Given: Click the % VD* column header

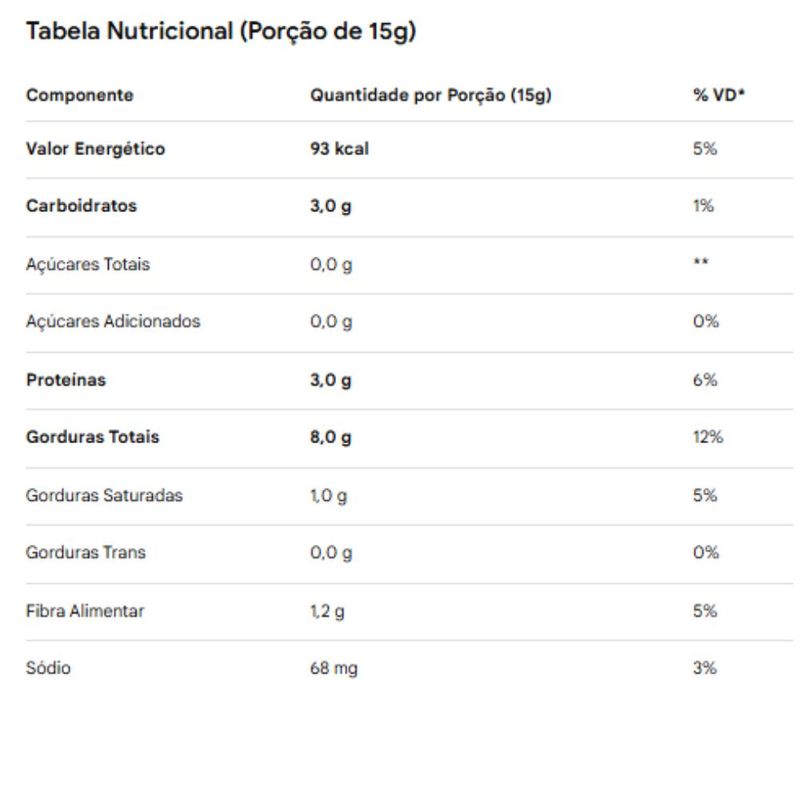Looking at the screenshot, I should [x=719, y=95].
